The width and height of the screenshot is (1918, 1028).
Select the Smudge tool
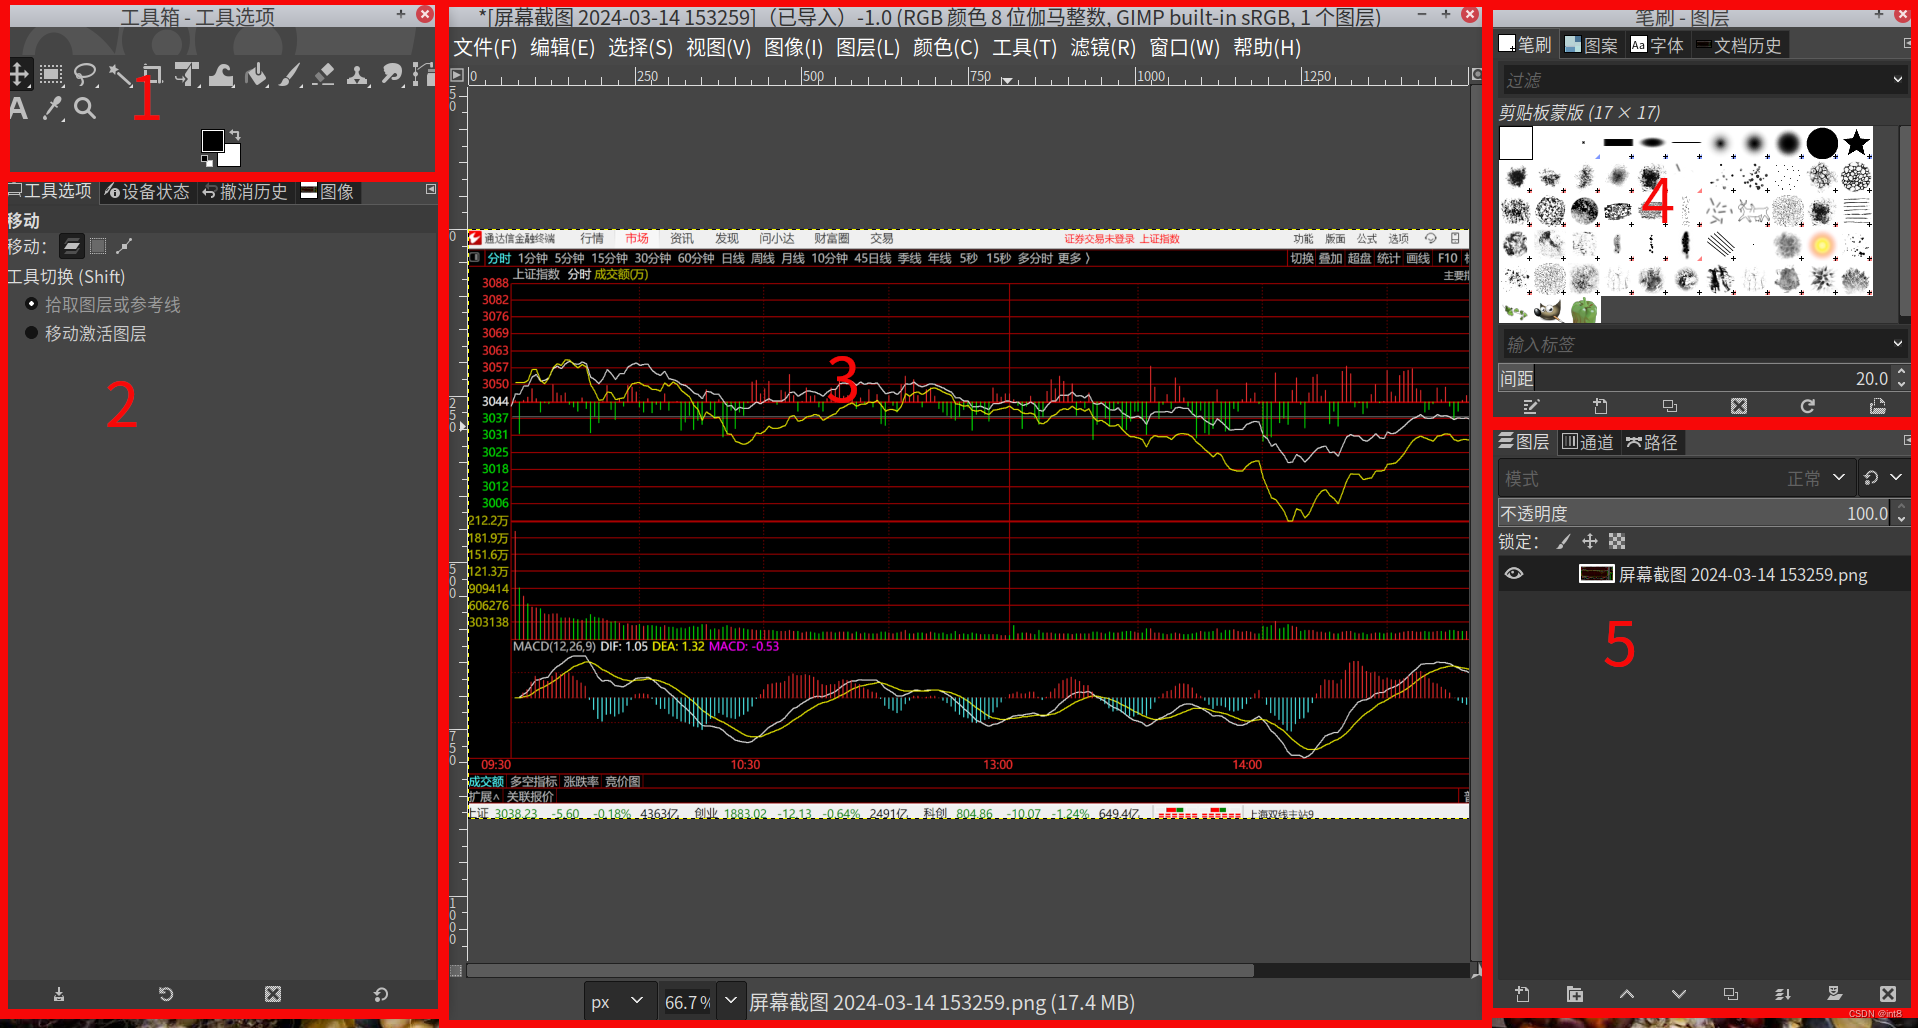[391, 74]
